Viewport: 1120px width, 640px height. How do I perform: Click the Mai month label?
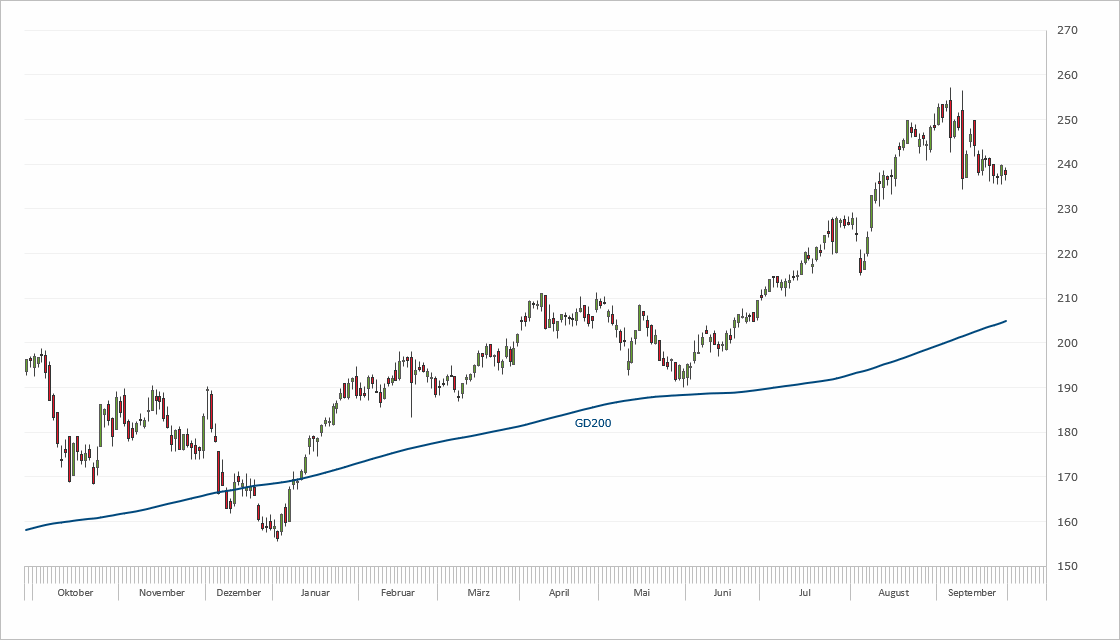click(x=642, y=592)
